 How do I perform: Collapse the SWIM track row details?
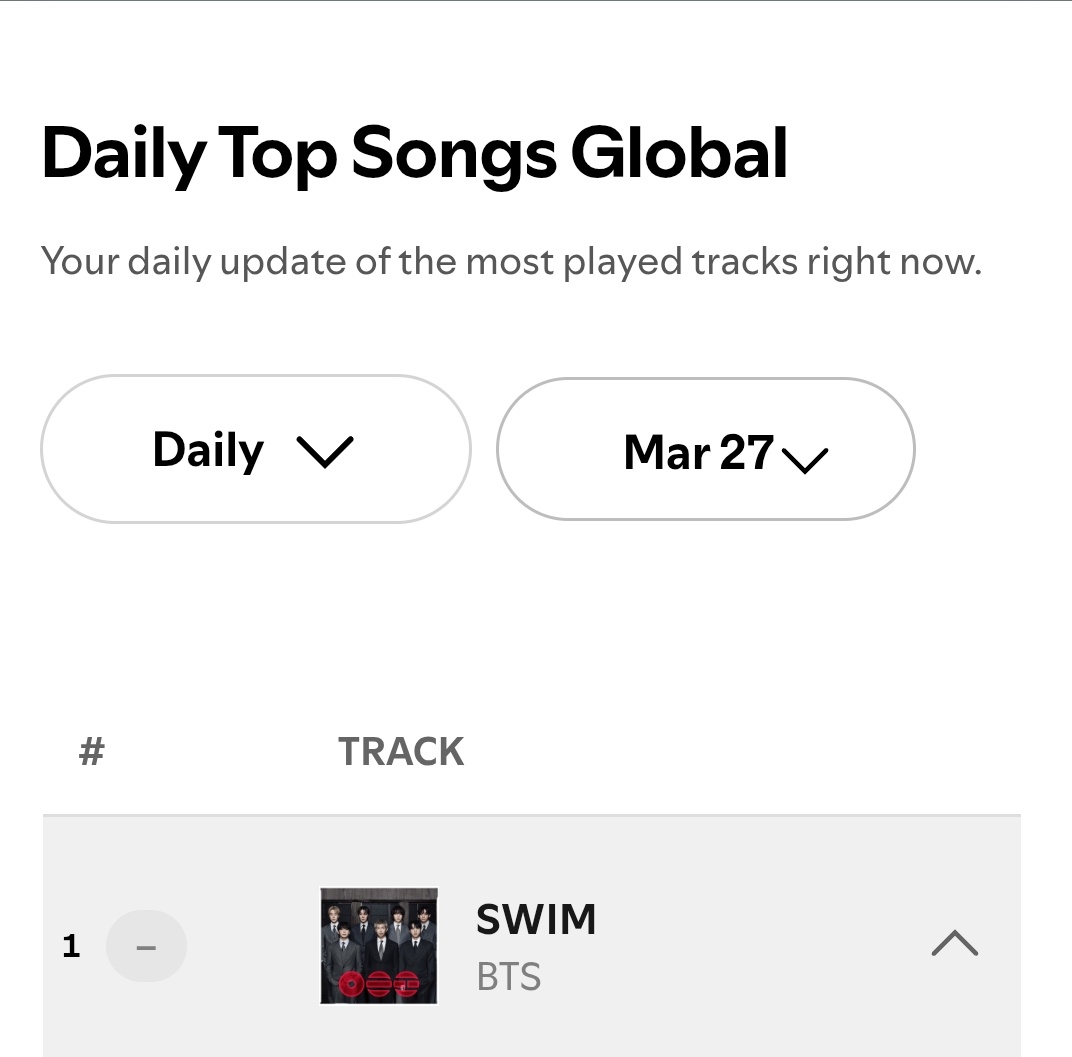tap(954, 943)
